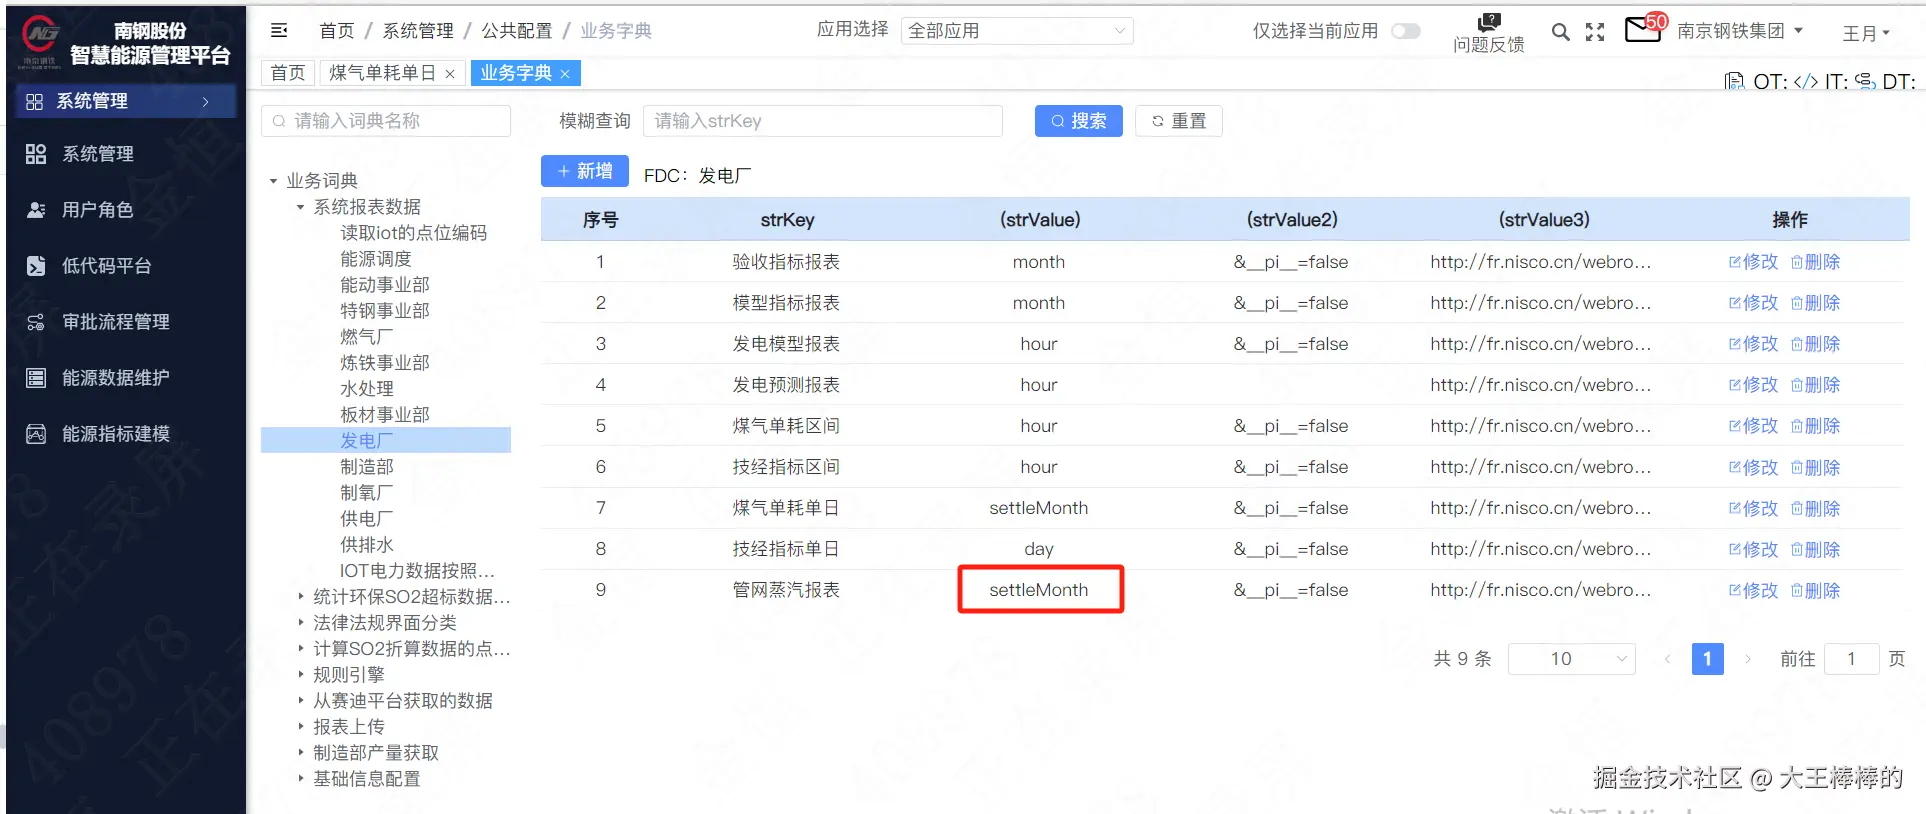Click 修改 on the 管网蒸汽报表 row
The width and height of the screenshot is (1926, 814).
[1753, 590]
